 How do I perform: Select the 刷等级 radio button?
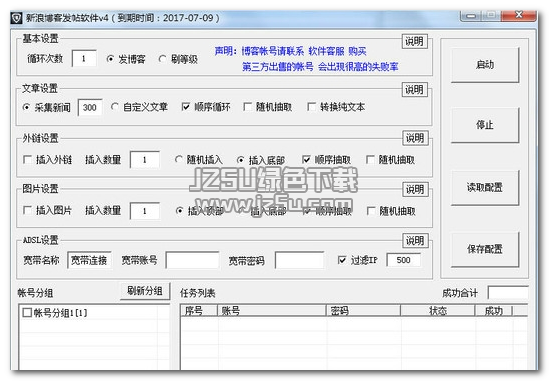pos(162,59)
